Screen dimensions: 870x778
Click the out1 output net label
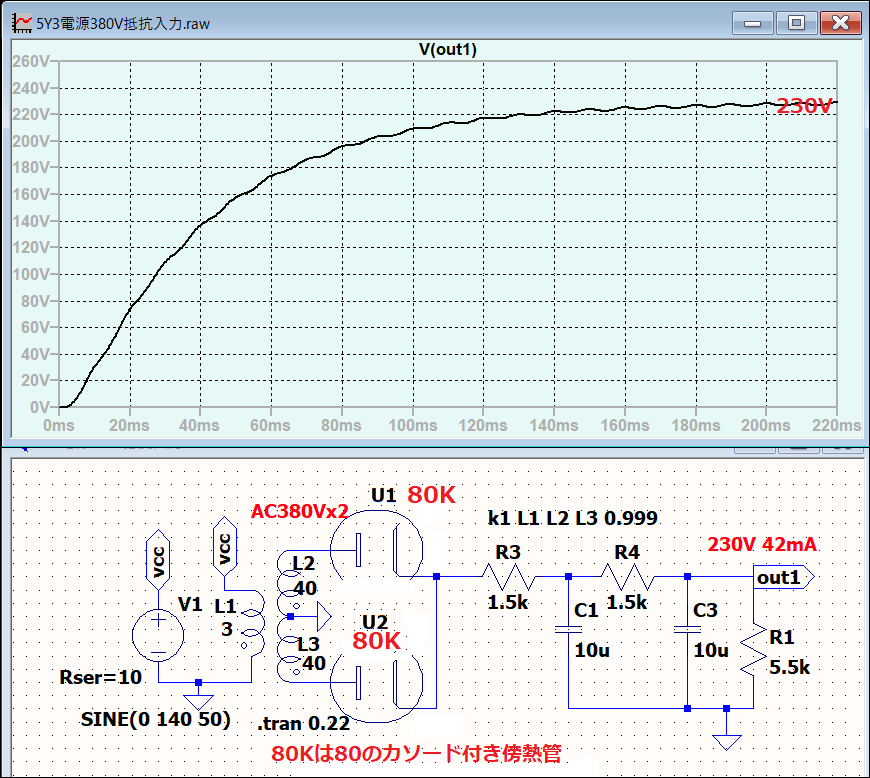tap(783, 577)
